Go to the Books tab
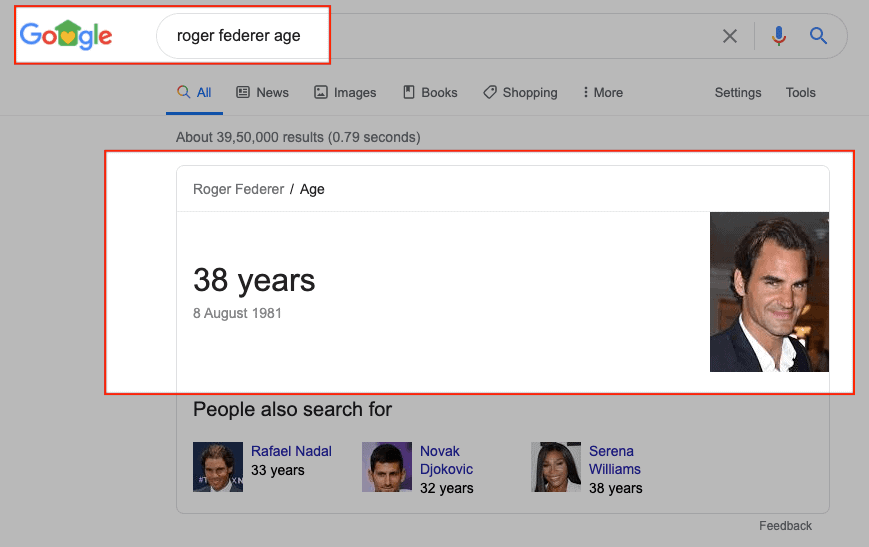This screenshot has width=869, height=547. coord(430,92)
